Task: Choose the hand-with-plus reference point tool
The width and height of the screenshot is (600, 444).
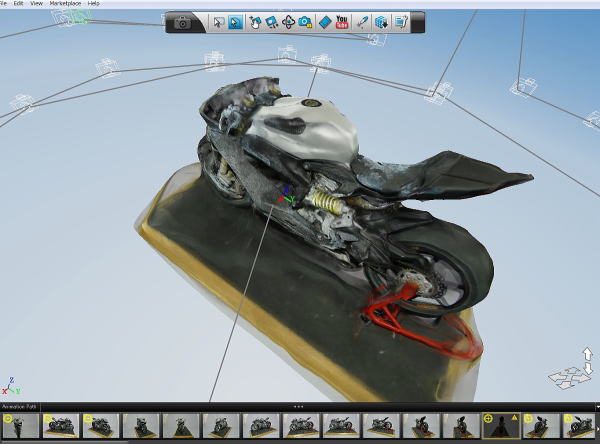Action: click(x=255, y=22)
